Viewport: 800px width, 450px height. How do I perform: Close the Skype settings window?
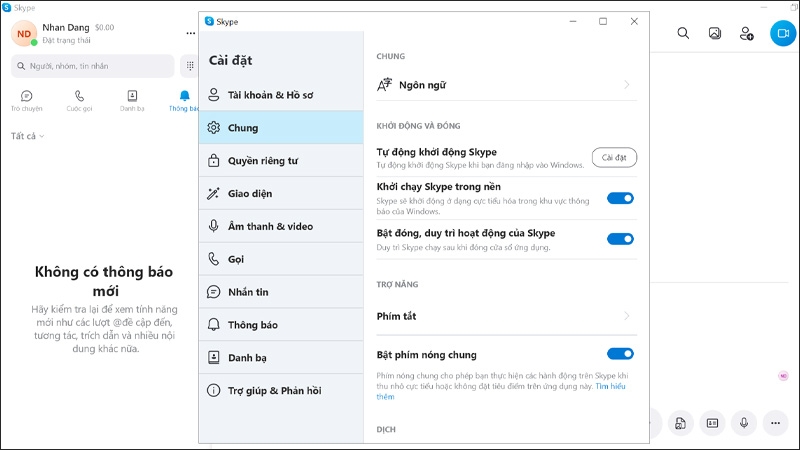[x=634, y=21]
